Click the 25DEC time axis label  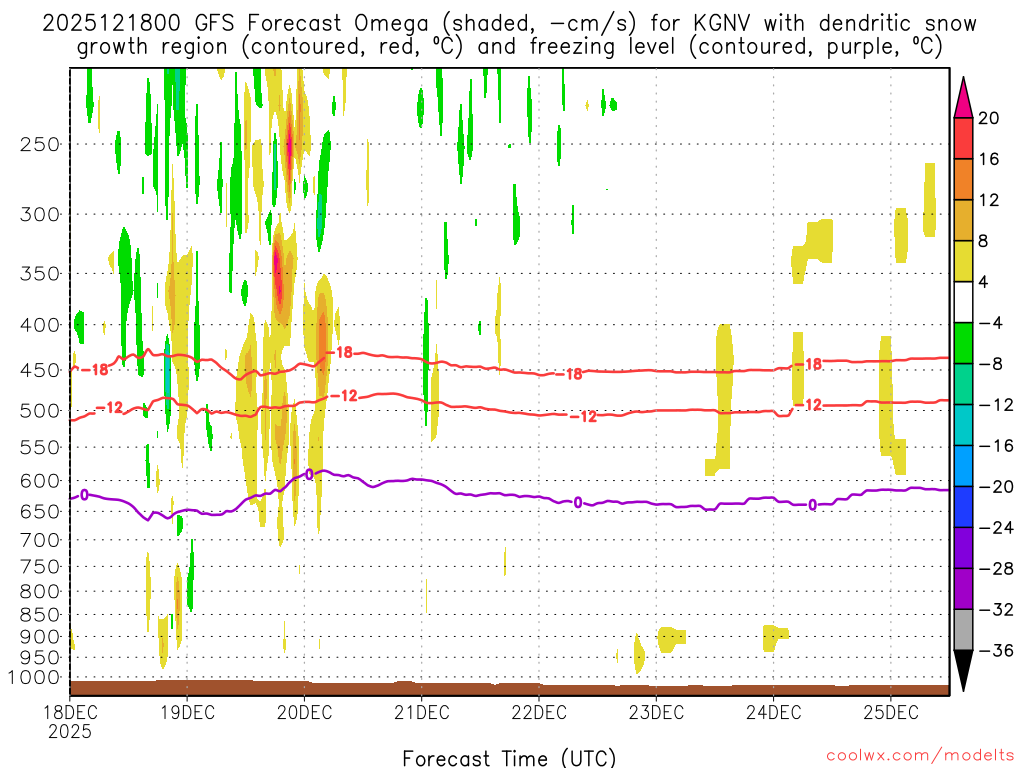(891, 712)
